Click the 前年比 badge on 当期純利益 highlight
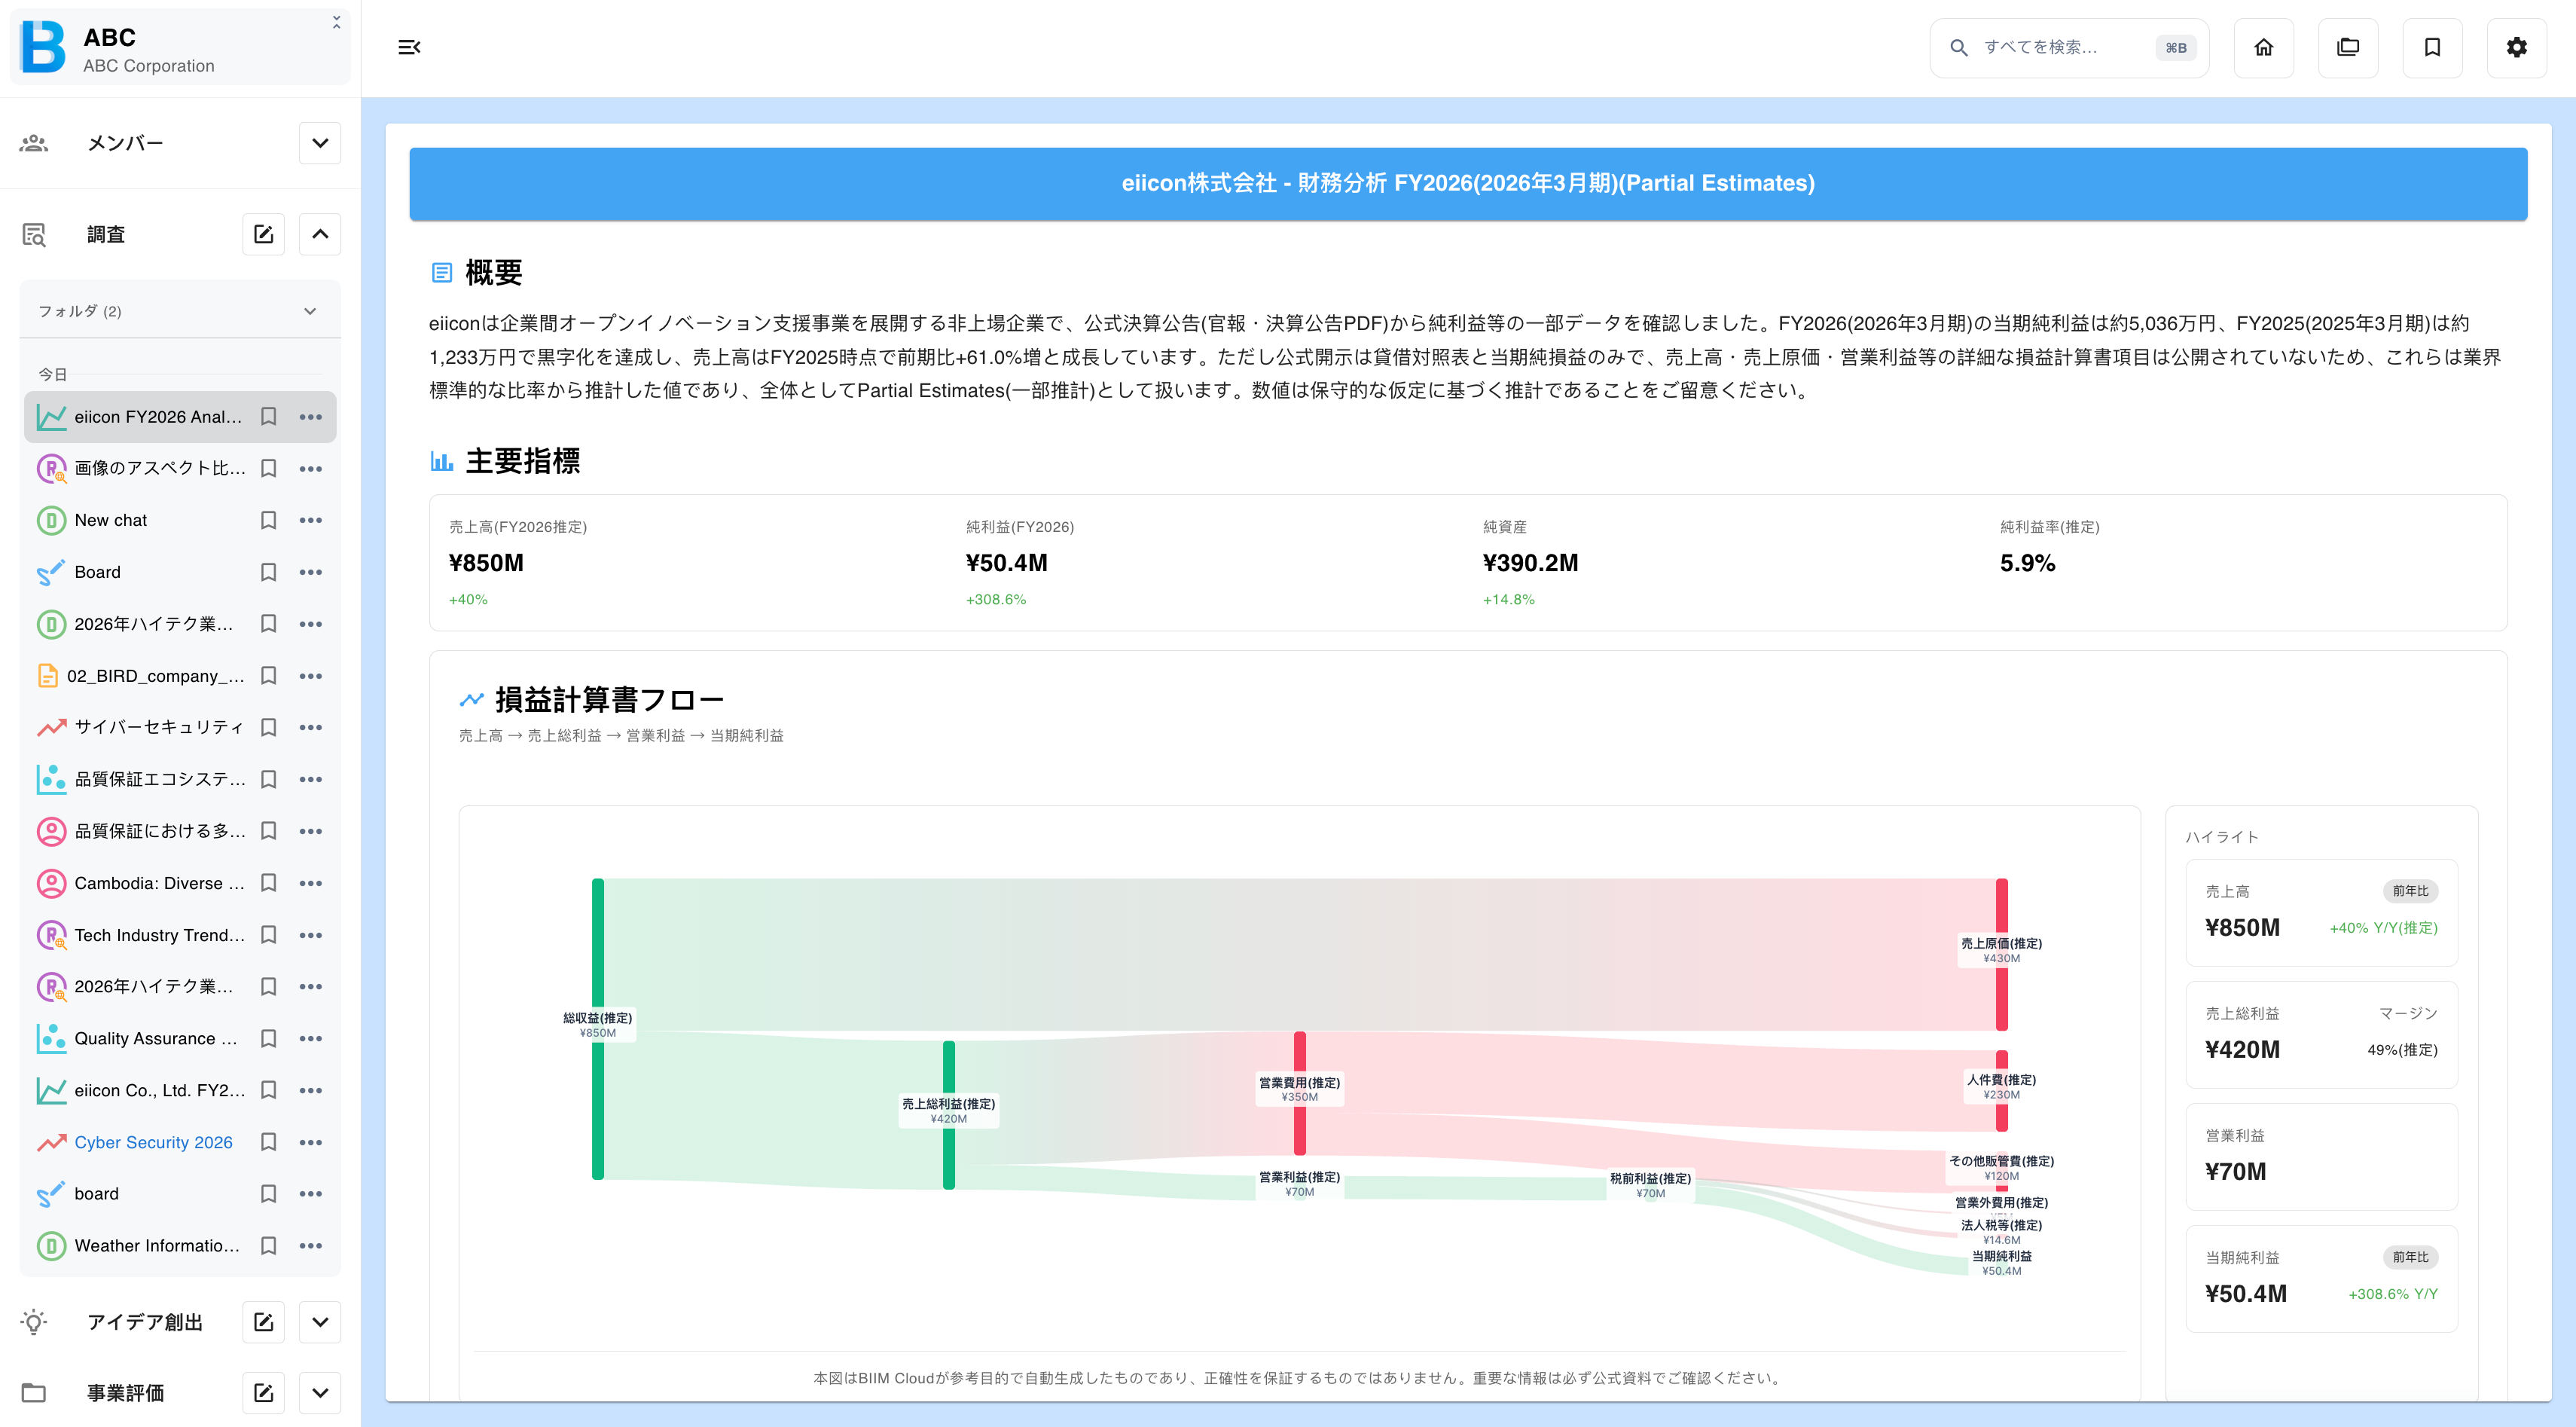 click(2410, 1256)
